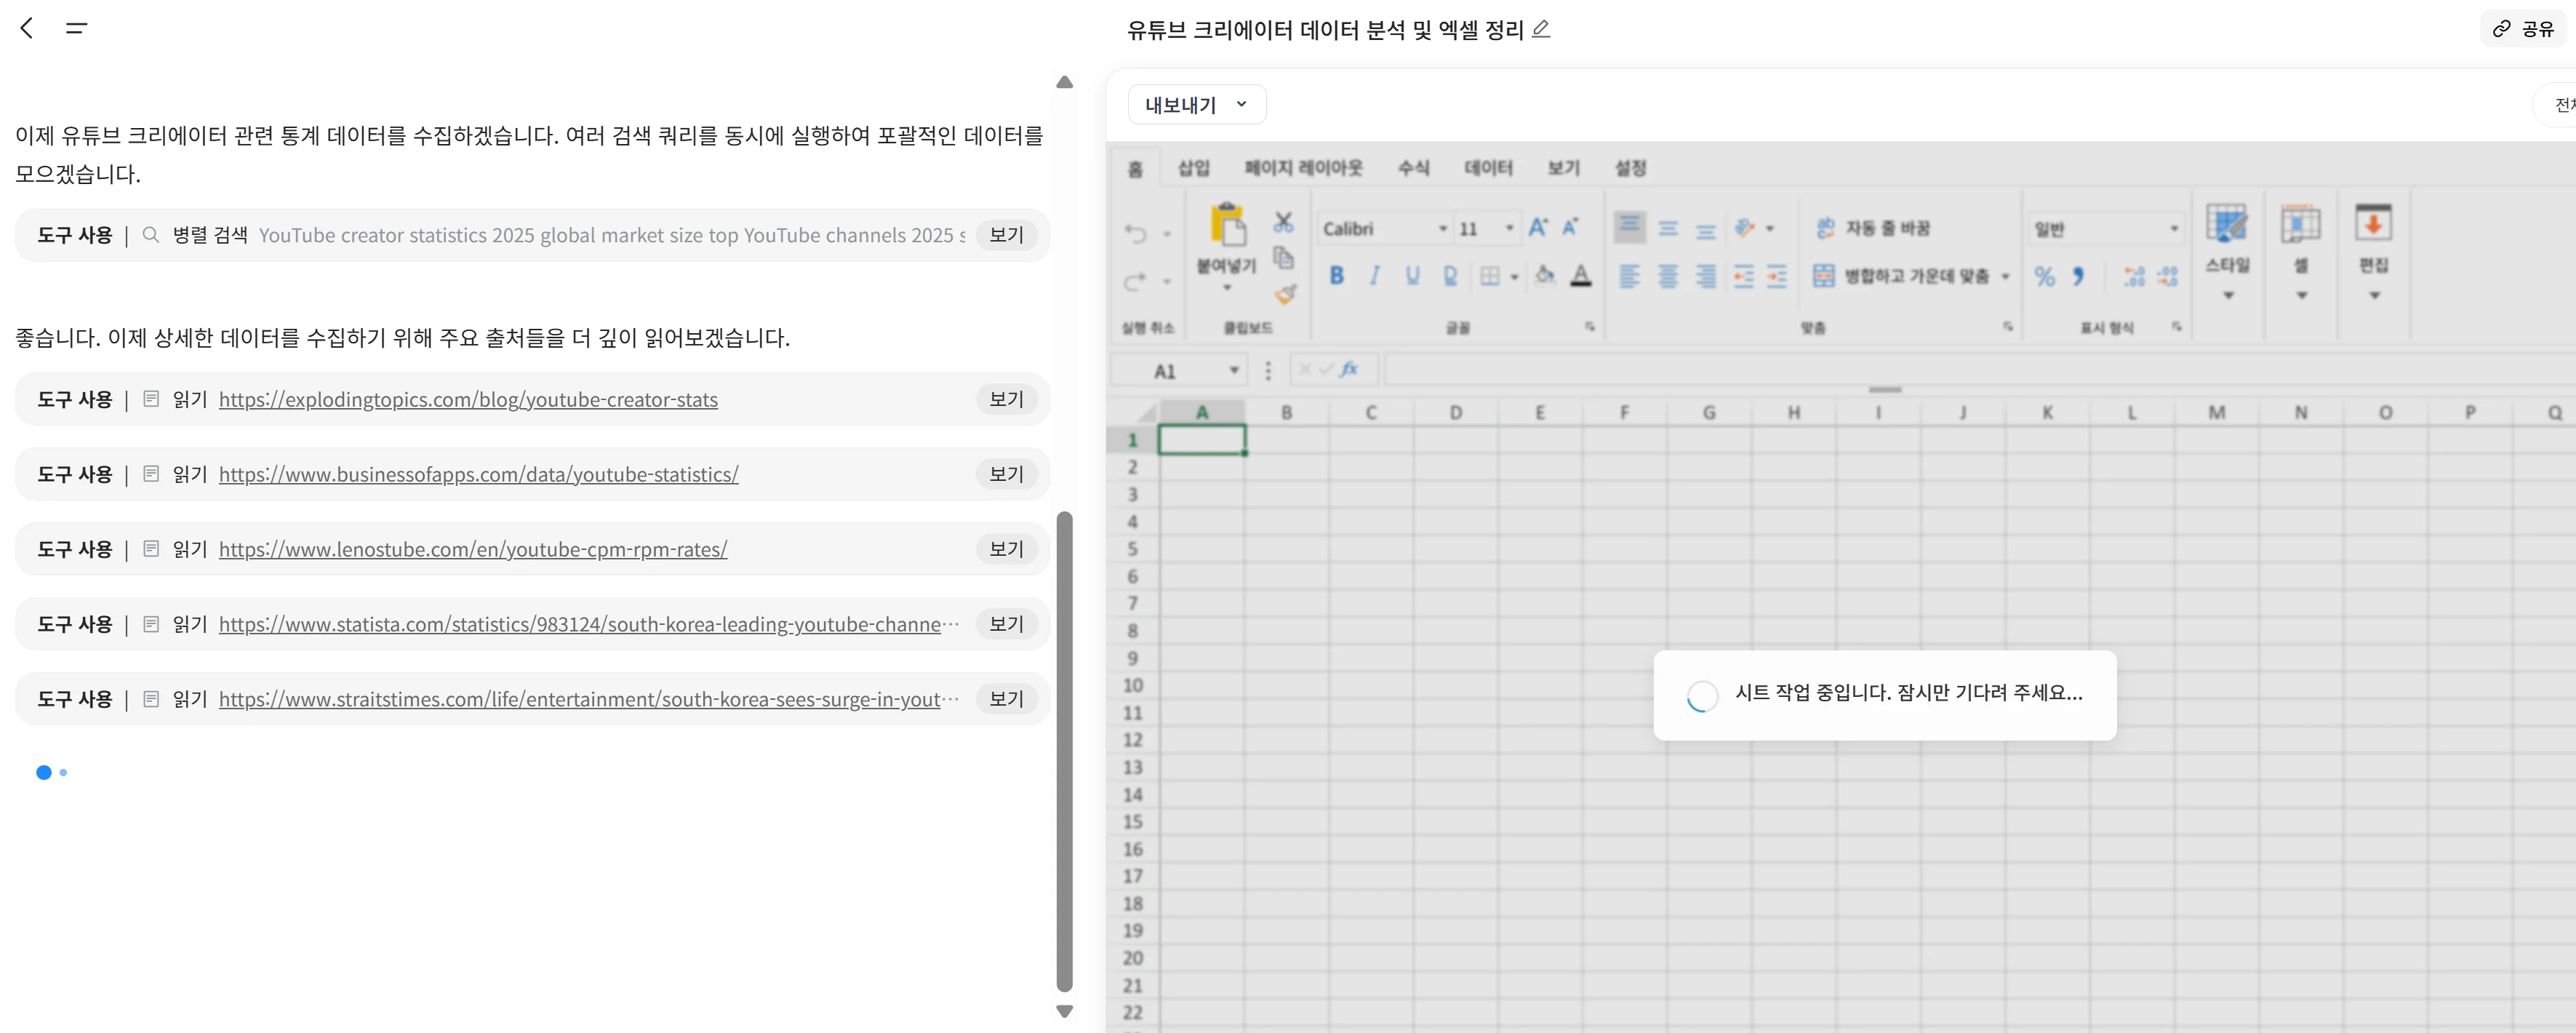Open the explodingtopics.com YouTube creator stats link
The height and width of the screenshot is (1033, 2576).
[468, 399]
